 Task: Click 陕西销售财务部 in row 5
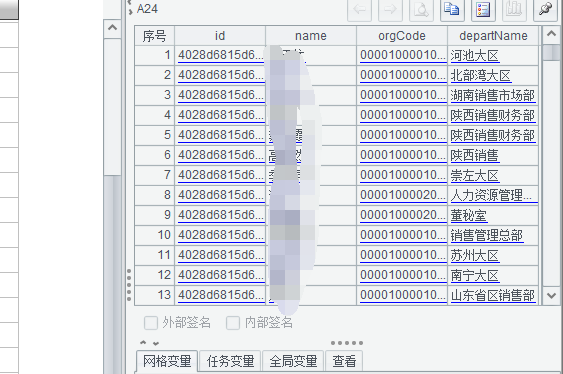click(493, 135)
